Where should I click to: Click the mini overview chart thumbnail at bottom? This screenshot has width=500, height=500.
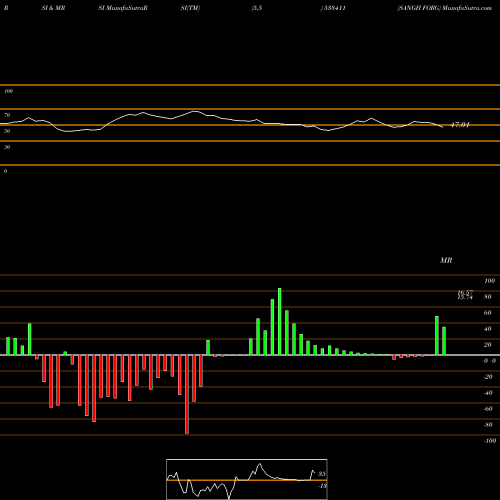[247, 479]
